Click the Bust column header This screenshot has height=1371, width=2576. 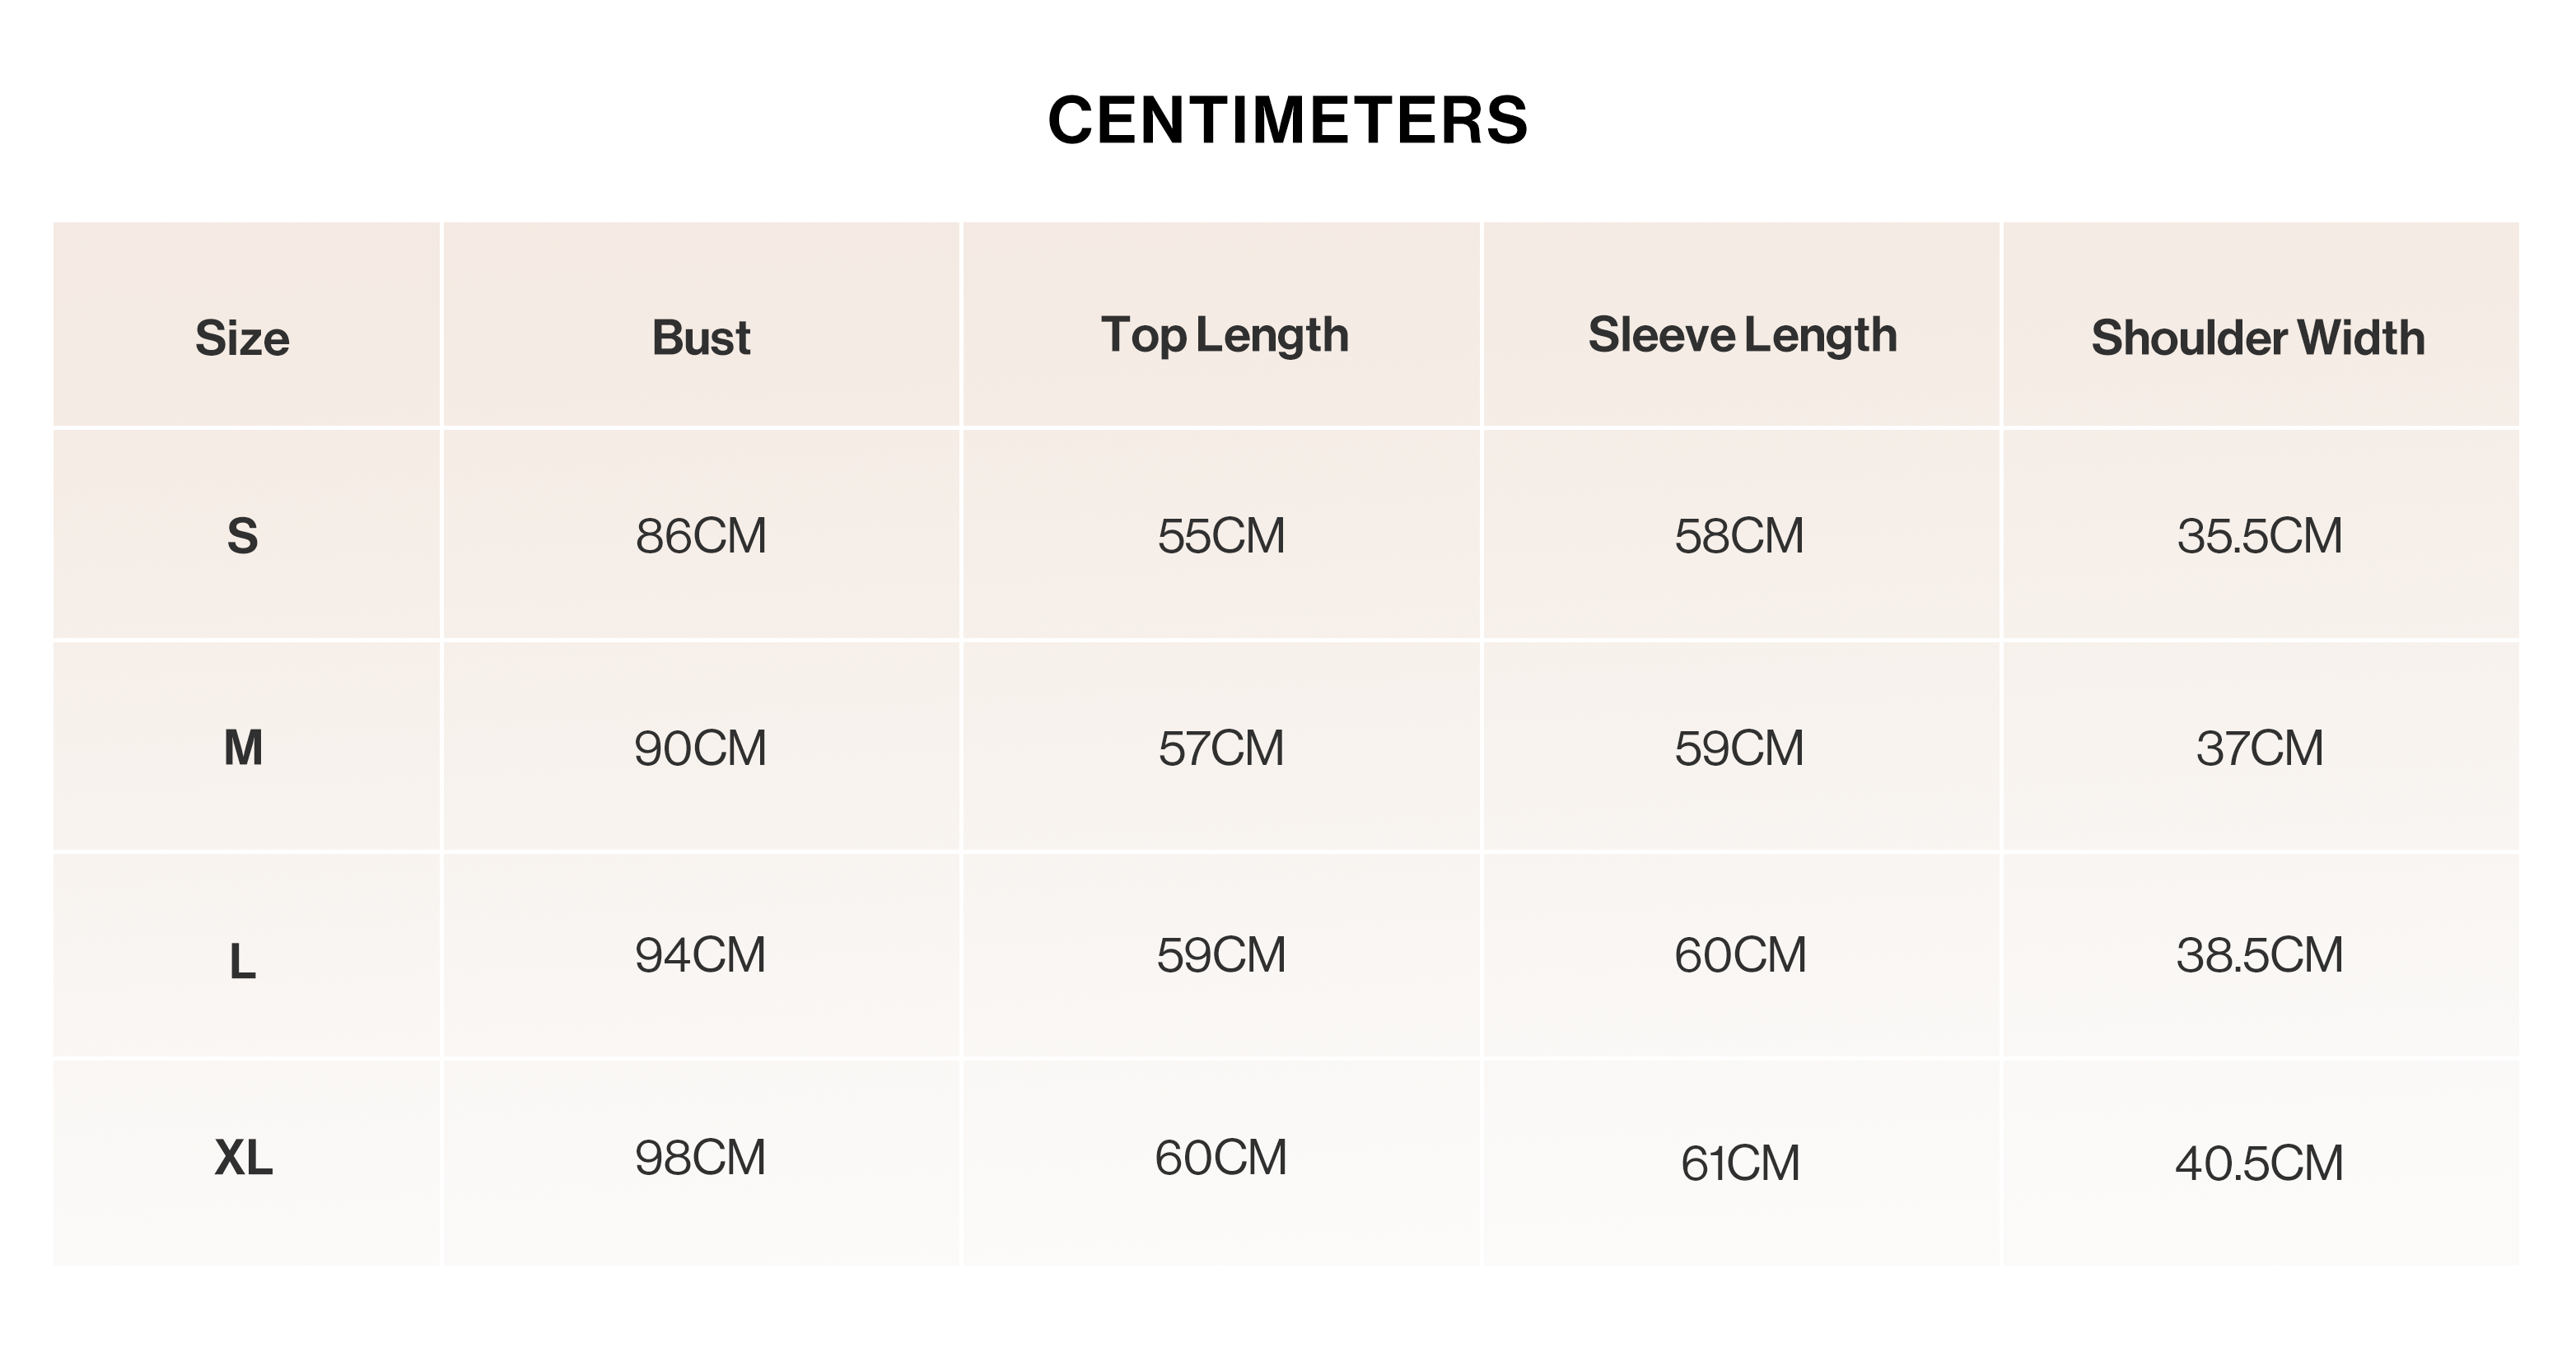pyautogui.click(x=701, y=337)
